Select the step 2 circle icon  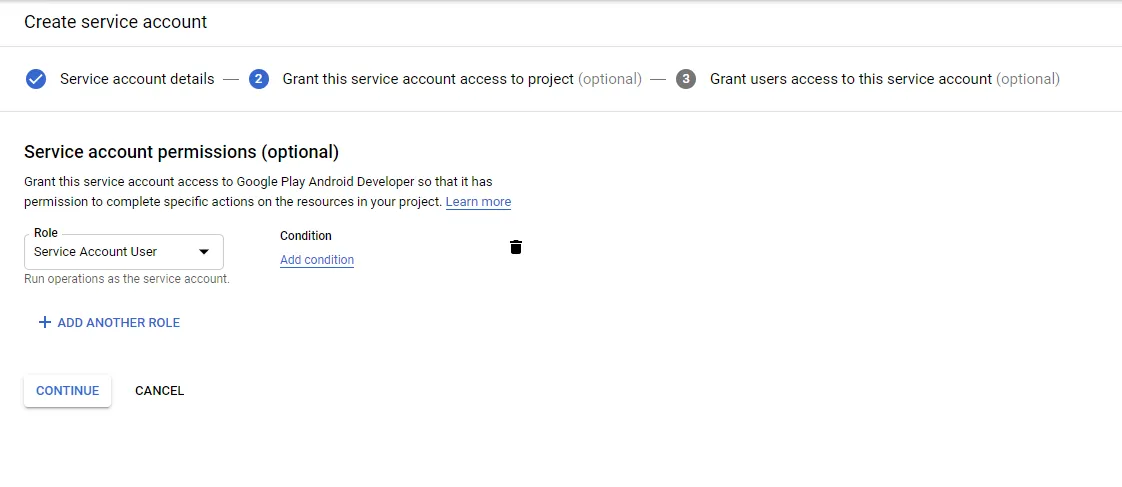click(259, 79)
